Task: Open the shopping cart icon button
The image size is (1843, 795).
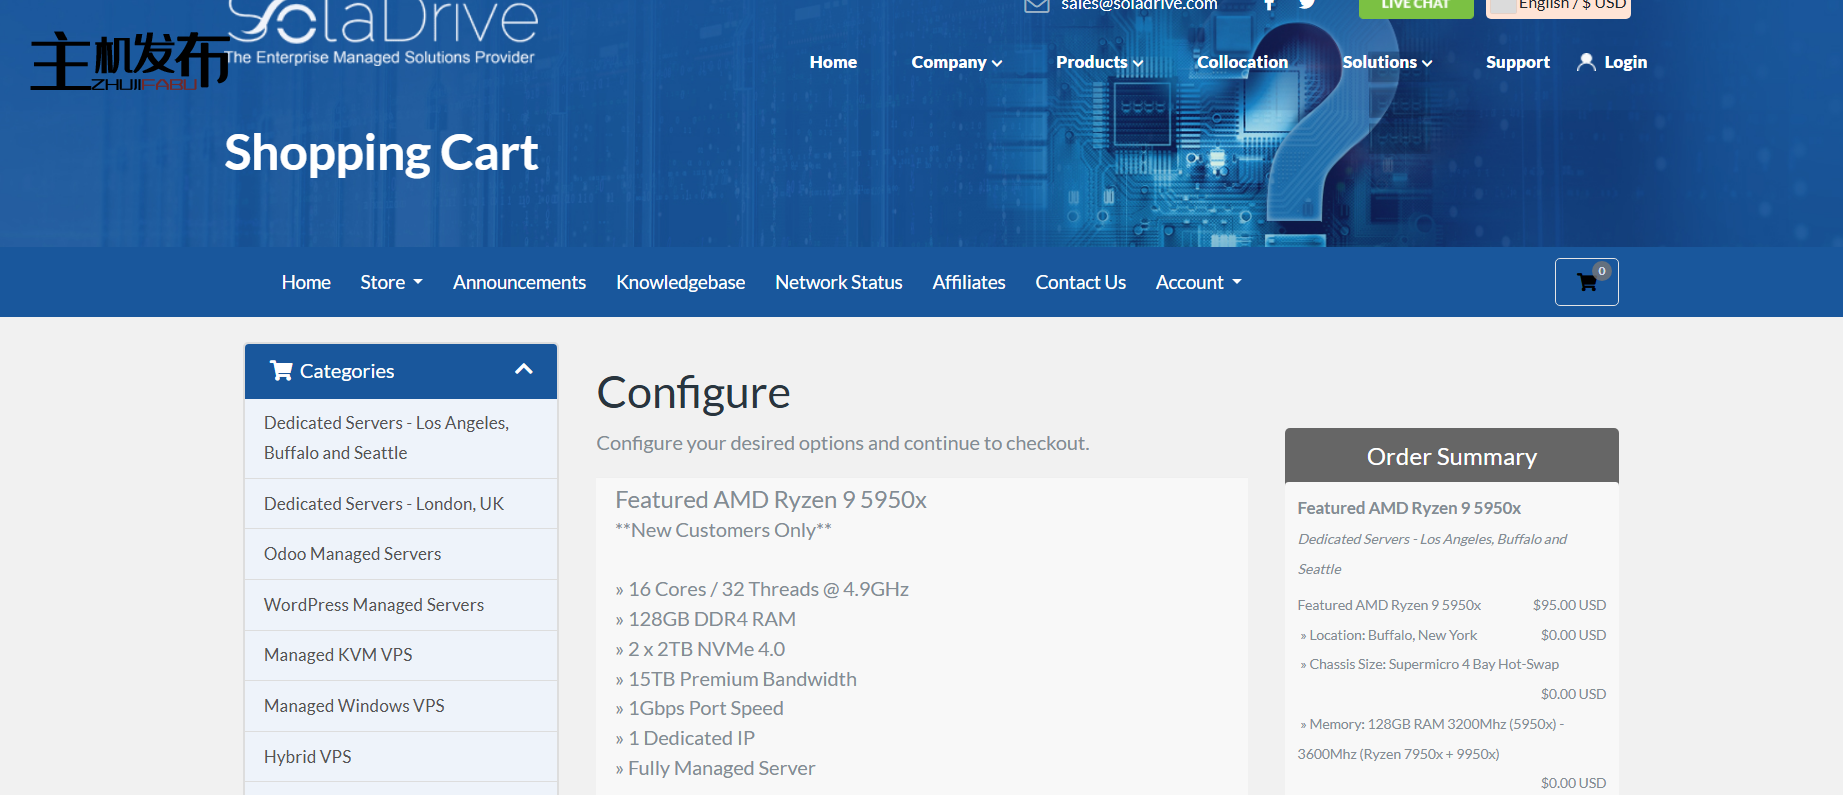Action: [x=1586, y=282]
